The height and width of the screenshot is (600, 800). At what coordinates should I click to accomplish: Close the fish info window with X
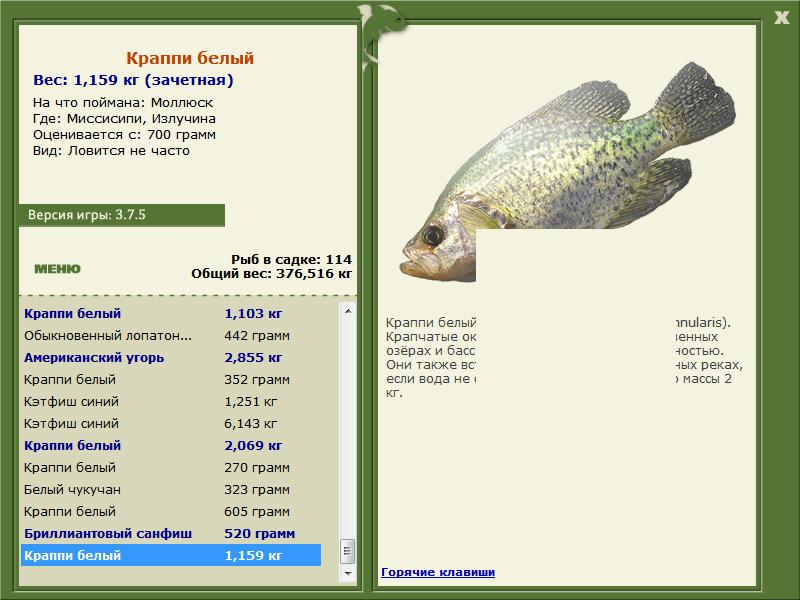[781, 18]
